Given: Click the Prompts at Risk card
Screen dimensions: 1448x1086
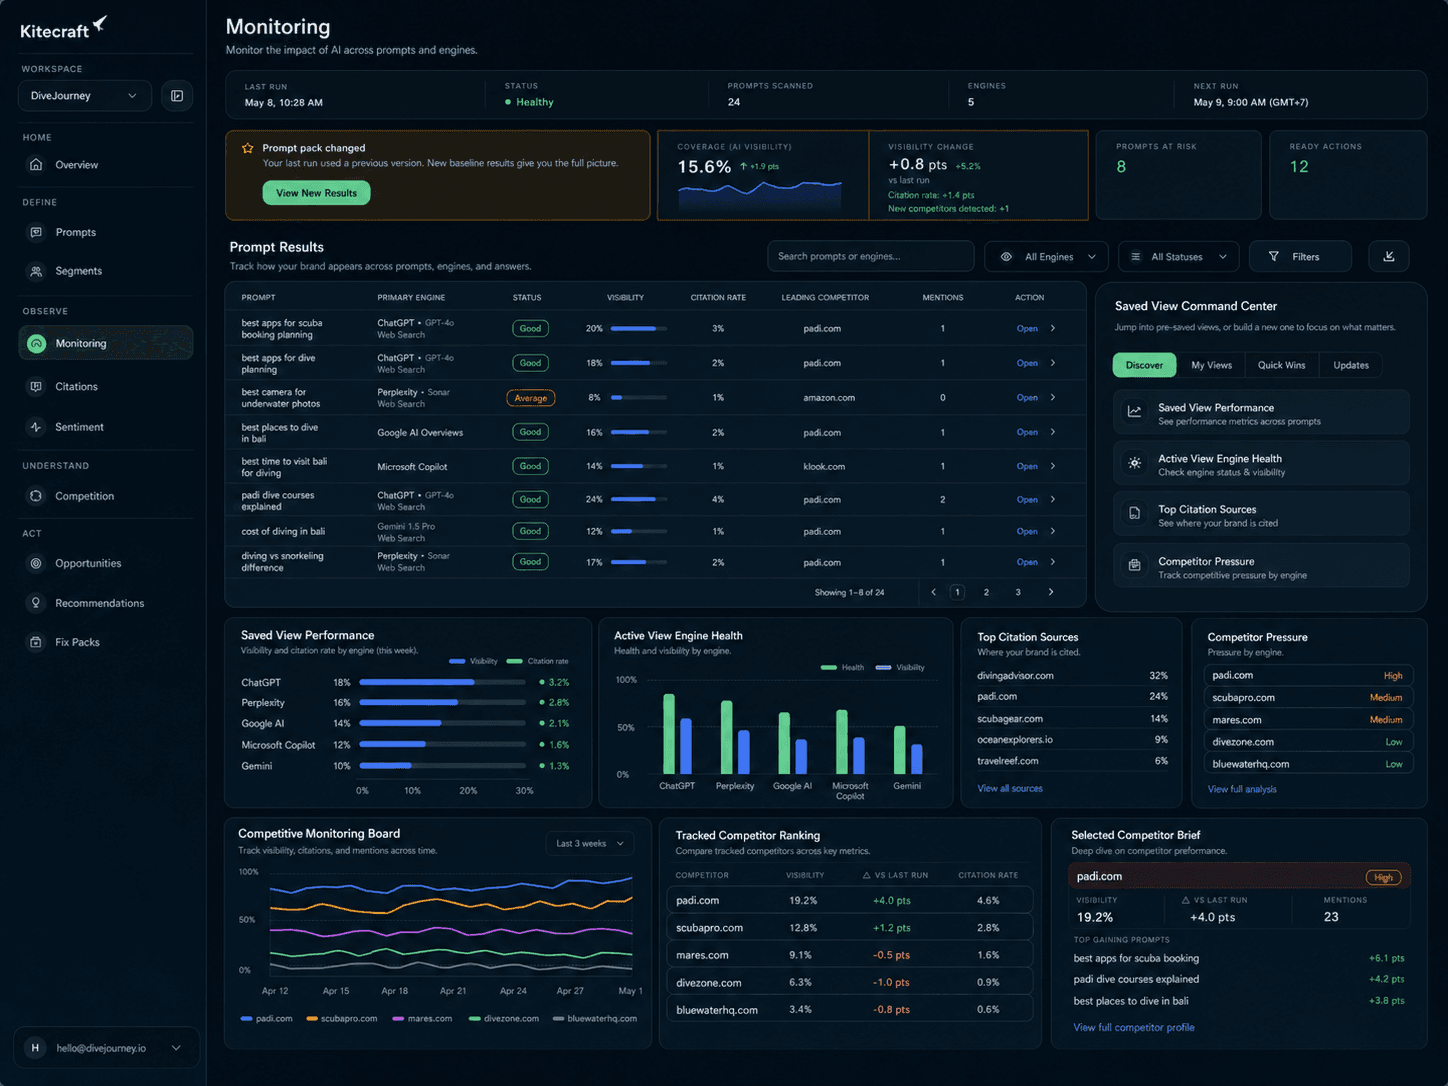Looking at the screenshot, I should [x=1178, y=174].
